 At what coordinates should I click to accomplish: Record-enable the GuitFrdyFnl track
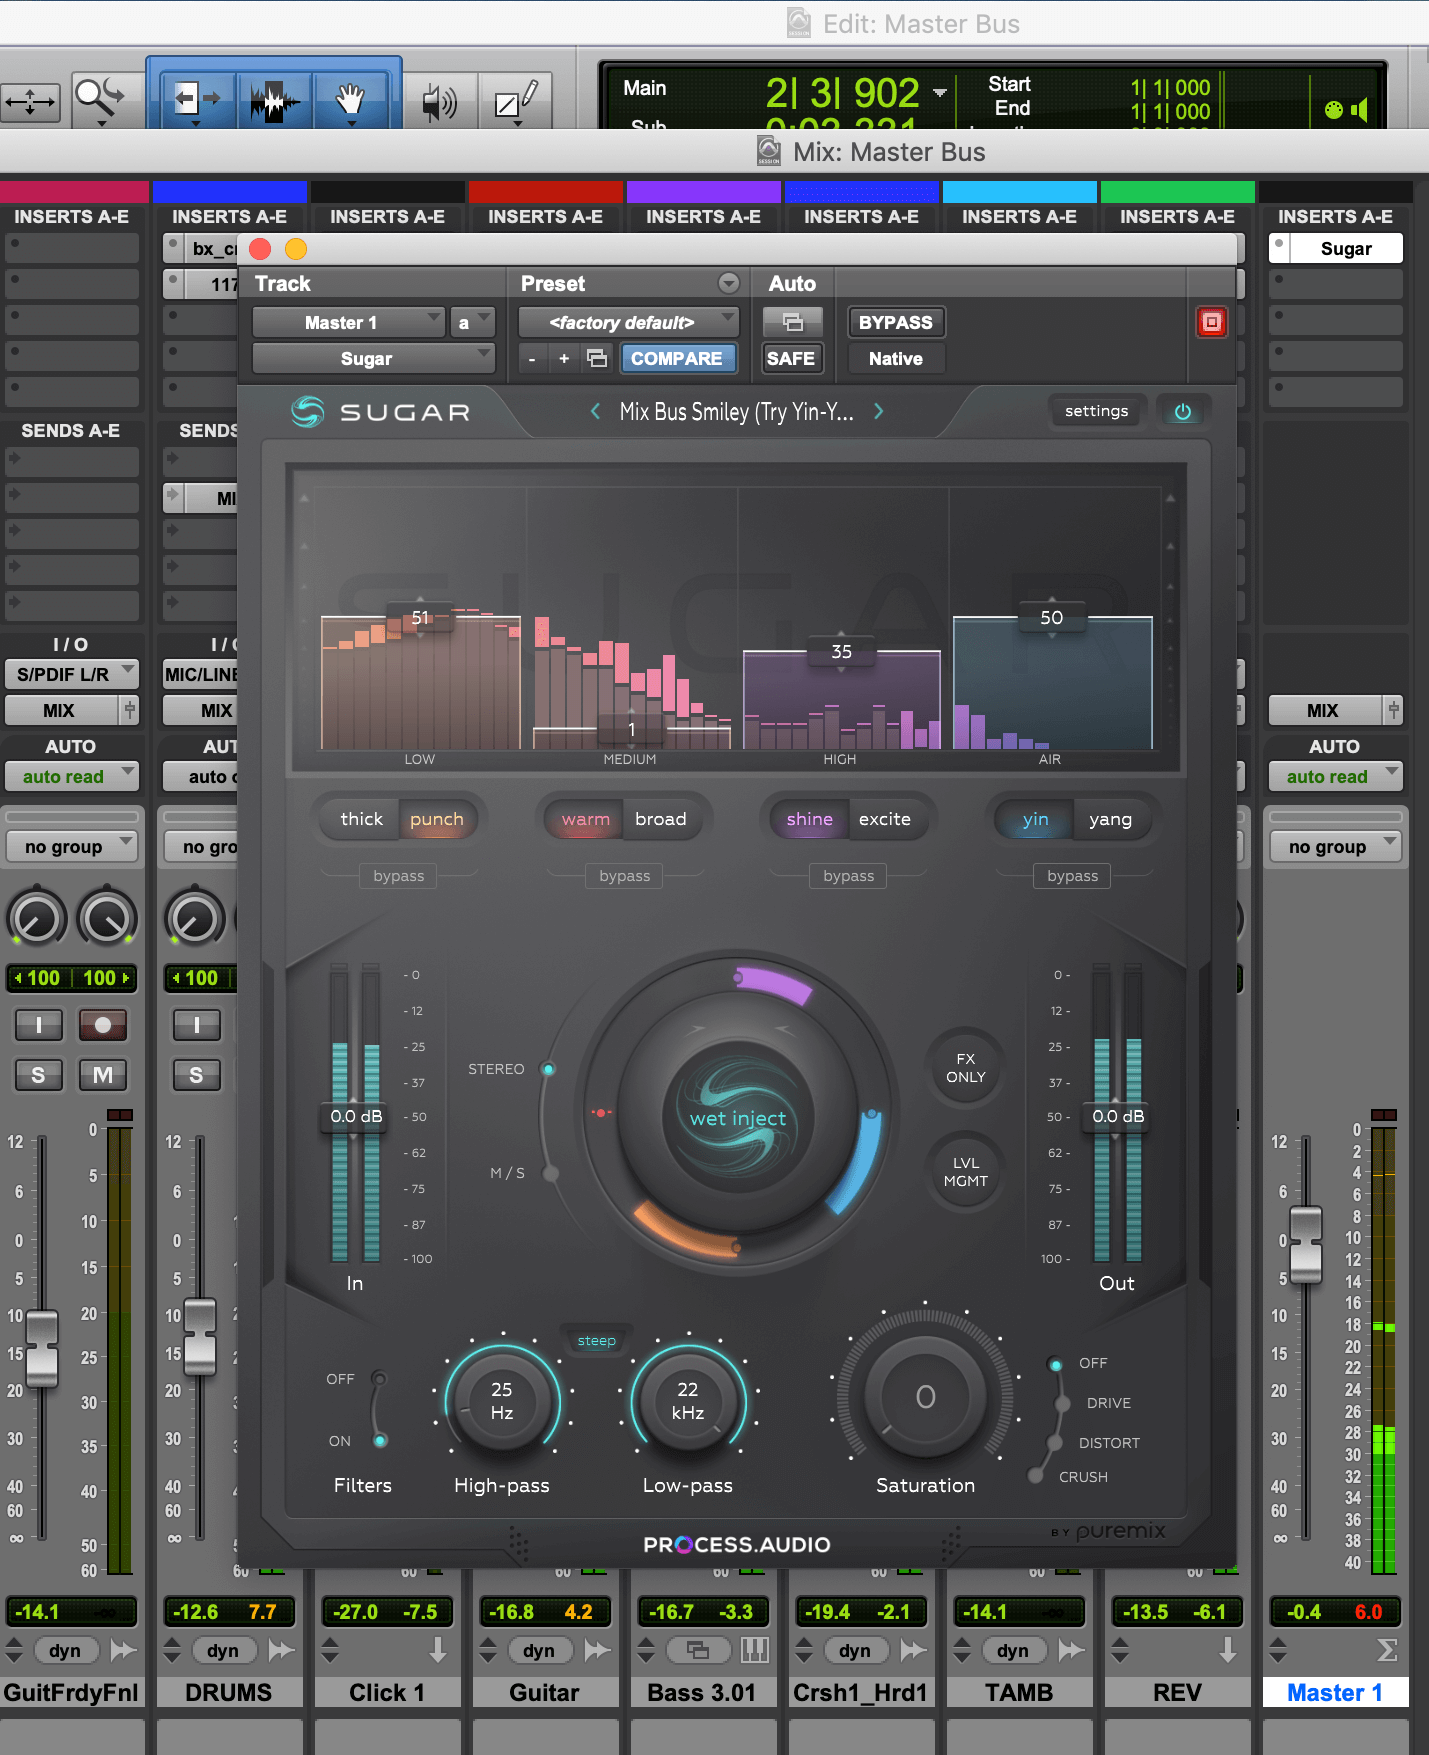(x=103, y=1025)
